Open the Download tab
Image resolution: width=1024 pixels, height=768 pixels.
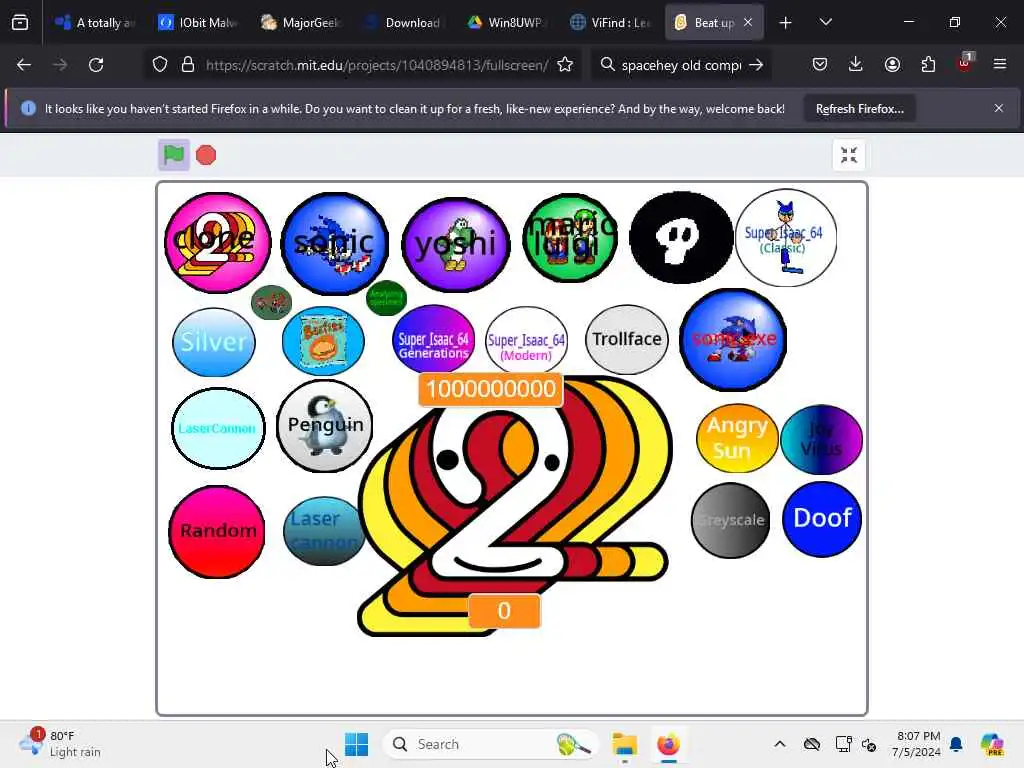pos(405,23)
